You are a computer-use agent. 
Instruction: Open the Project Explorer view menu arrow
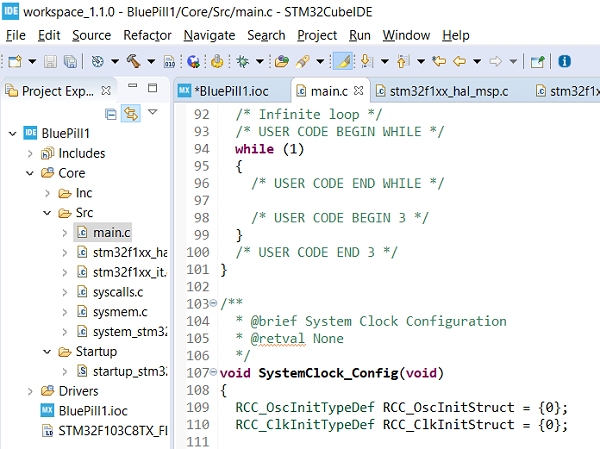[x=153, y=112]
